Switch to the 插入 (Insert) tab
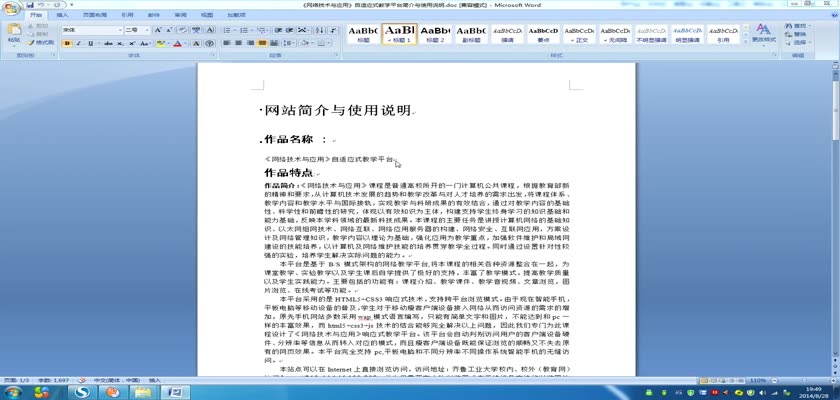This screenshot has height=400, width=840. pyautogui.click(x=62, y=15)
